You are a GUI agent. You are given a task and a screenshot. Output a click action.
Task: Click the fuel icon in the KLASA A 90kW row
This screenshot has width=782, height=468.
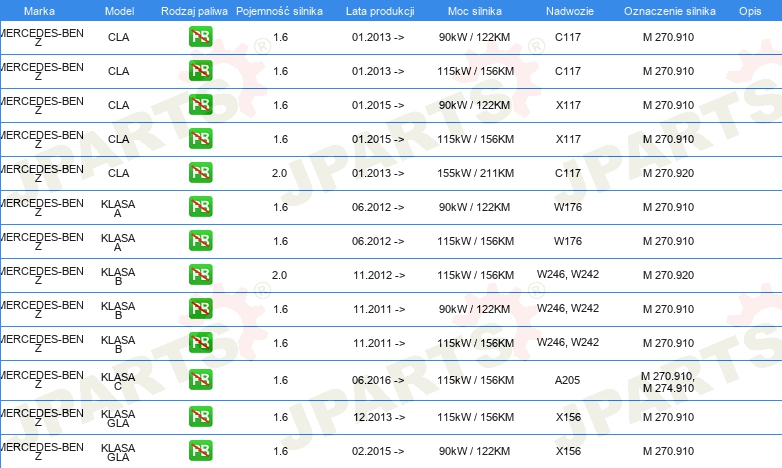(x=200, y=207)
